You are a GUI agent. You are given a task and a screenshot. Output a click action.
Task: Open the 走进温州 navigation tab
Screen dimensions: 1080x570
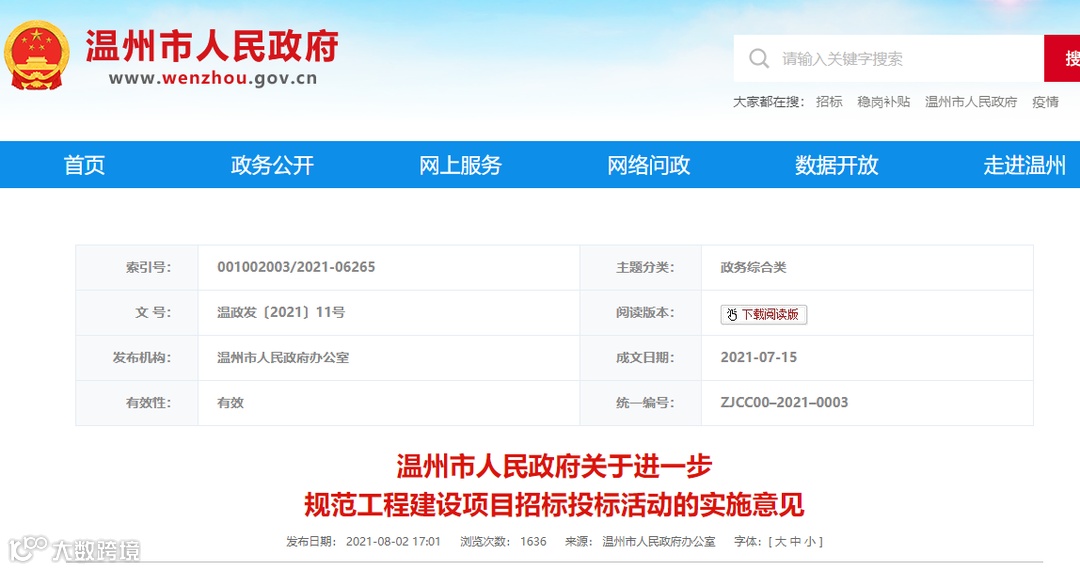pos(1024,165)
